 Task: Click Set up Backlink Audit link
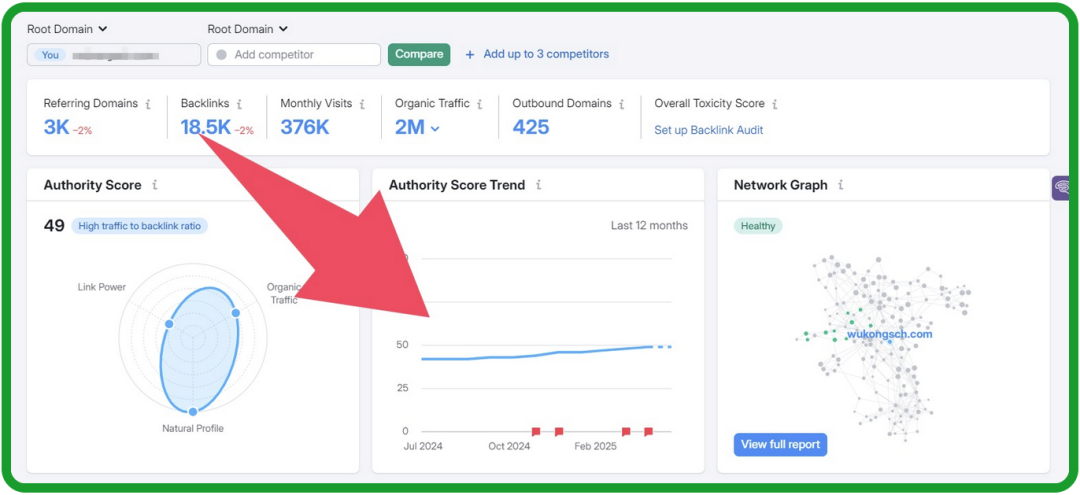(x=707, y=130)
